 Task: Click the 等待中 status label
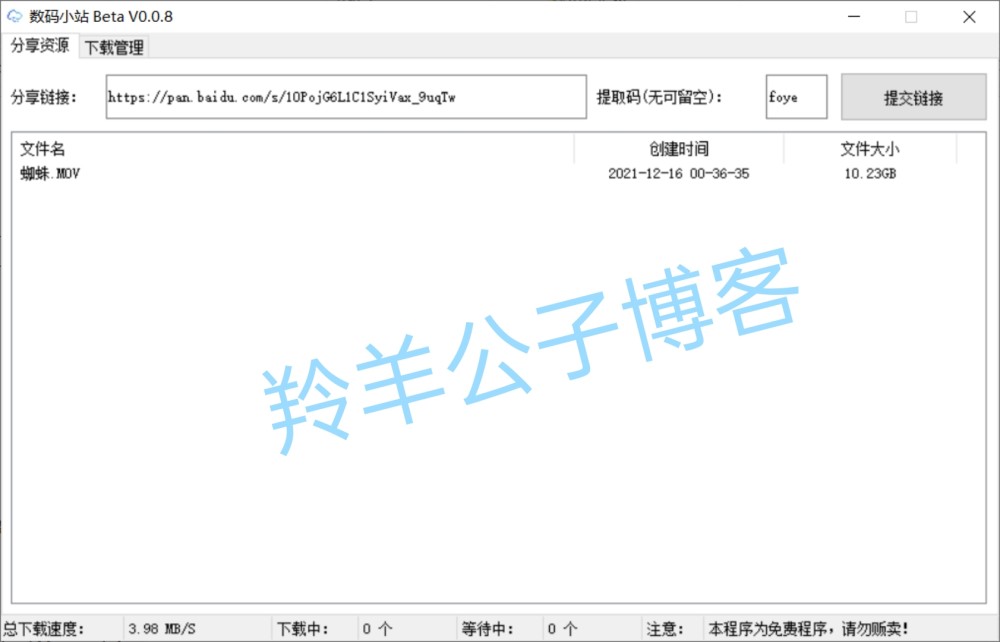click(x=487, y=629)
